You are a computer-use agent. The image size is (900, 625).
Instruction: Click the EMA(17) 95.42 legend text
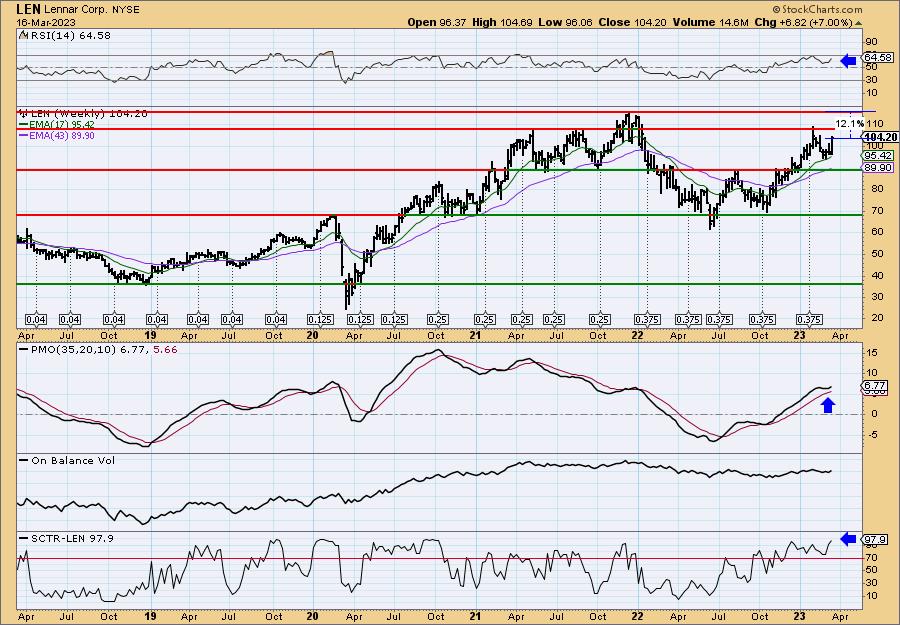click(61, 125)
